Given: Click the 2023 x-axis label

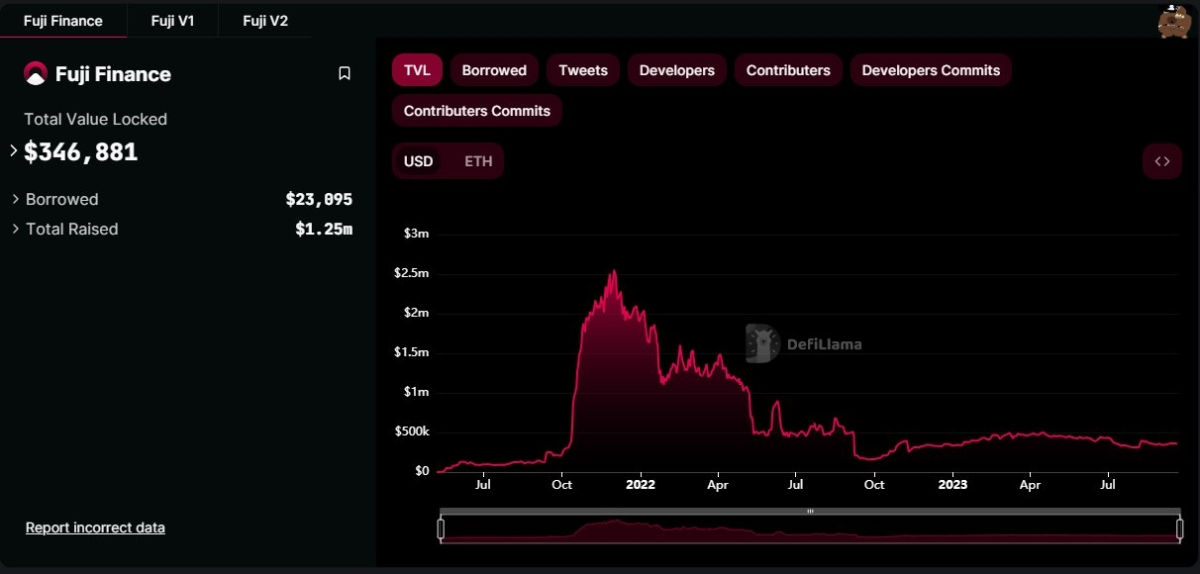Looking at the screenshot, I should [x=952, y=485].
